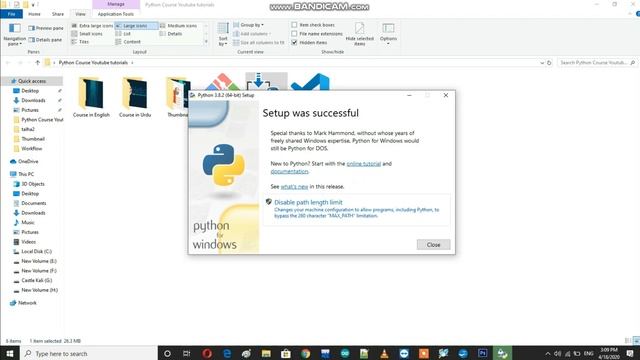Open address bar history dropdown
This screenshot has width=640, height=360.
point(542,63)
